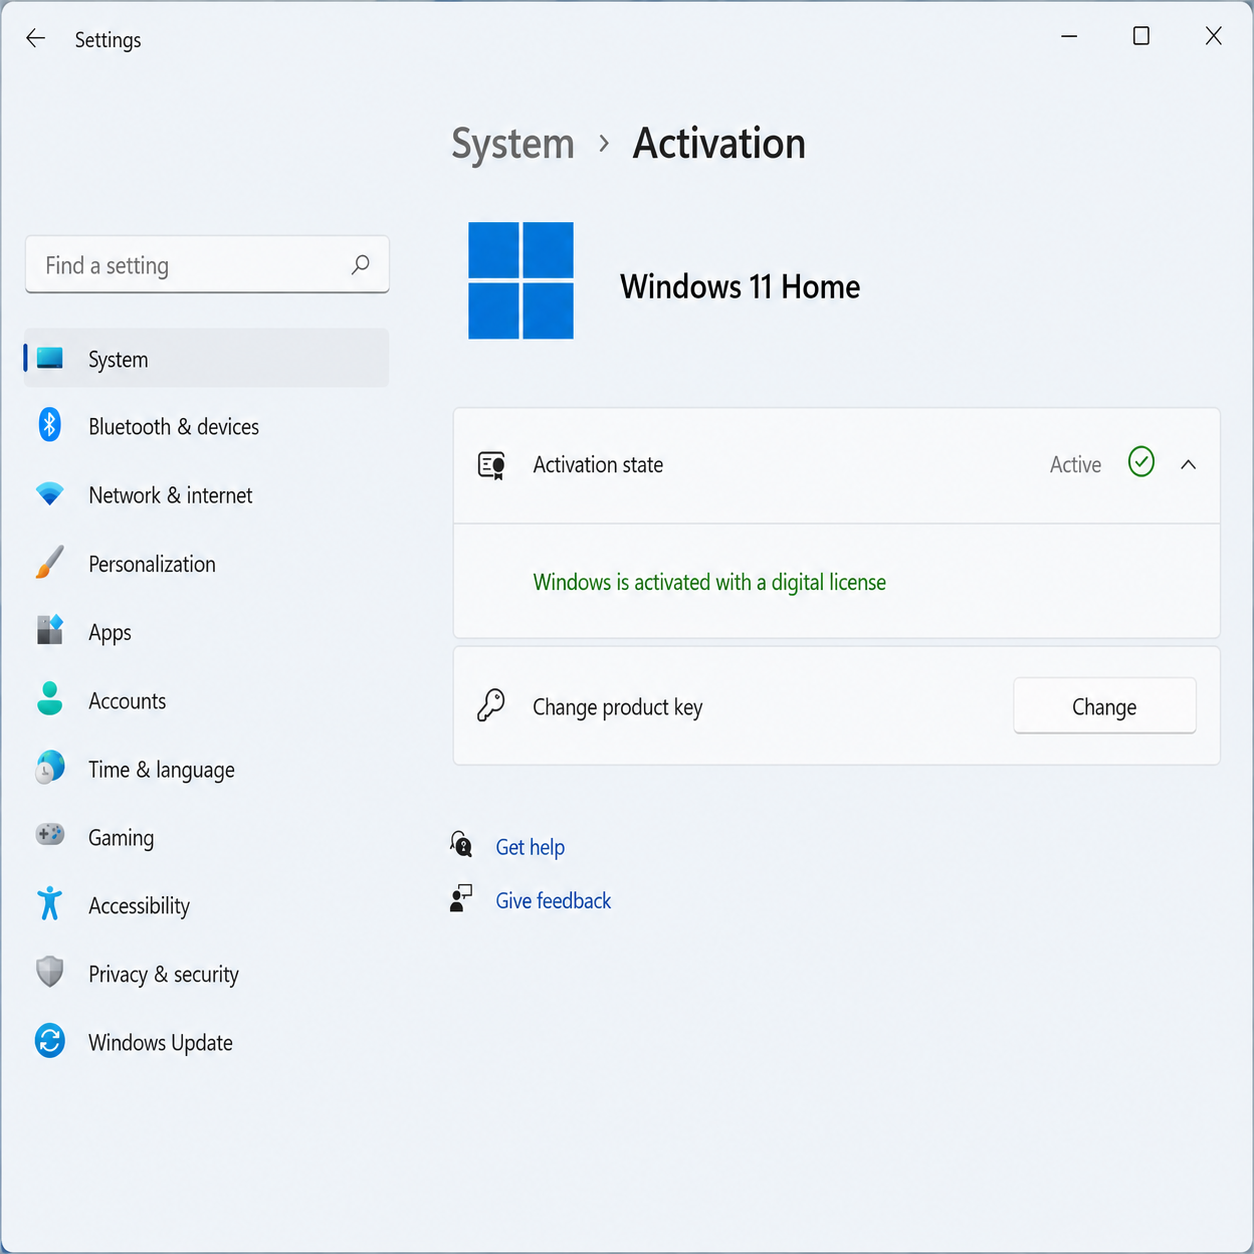1254x1254 pixels.
Task: Click the Personalization paintbrush icon
Action: point(50,562)
